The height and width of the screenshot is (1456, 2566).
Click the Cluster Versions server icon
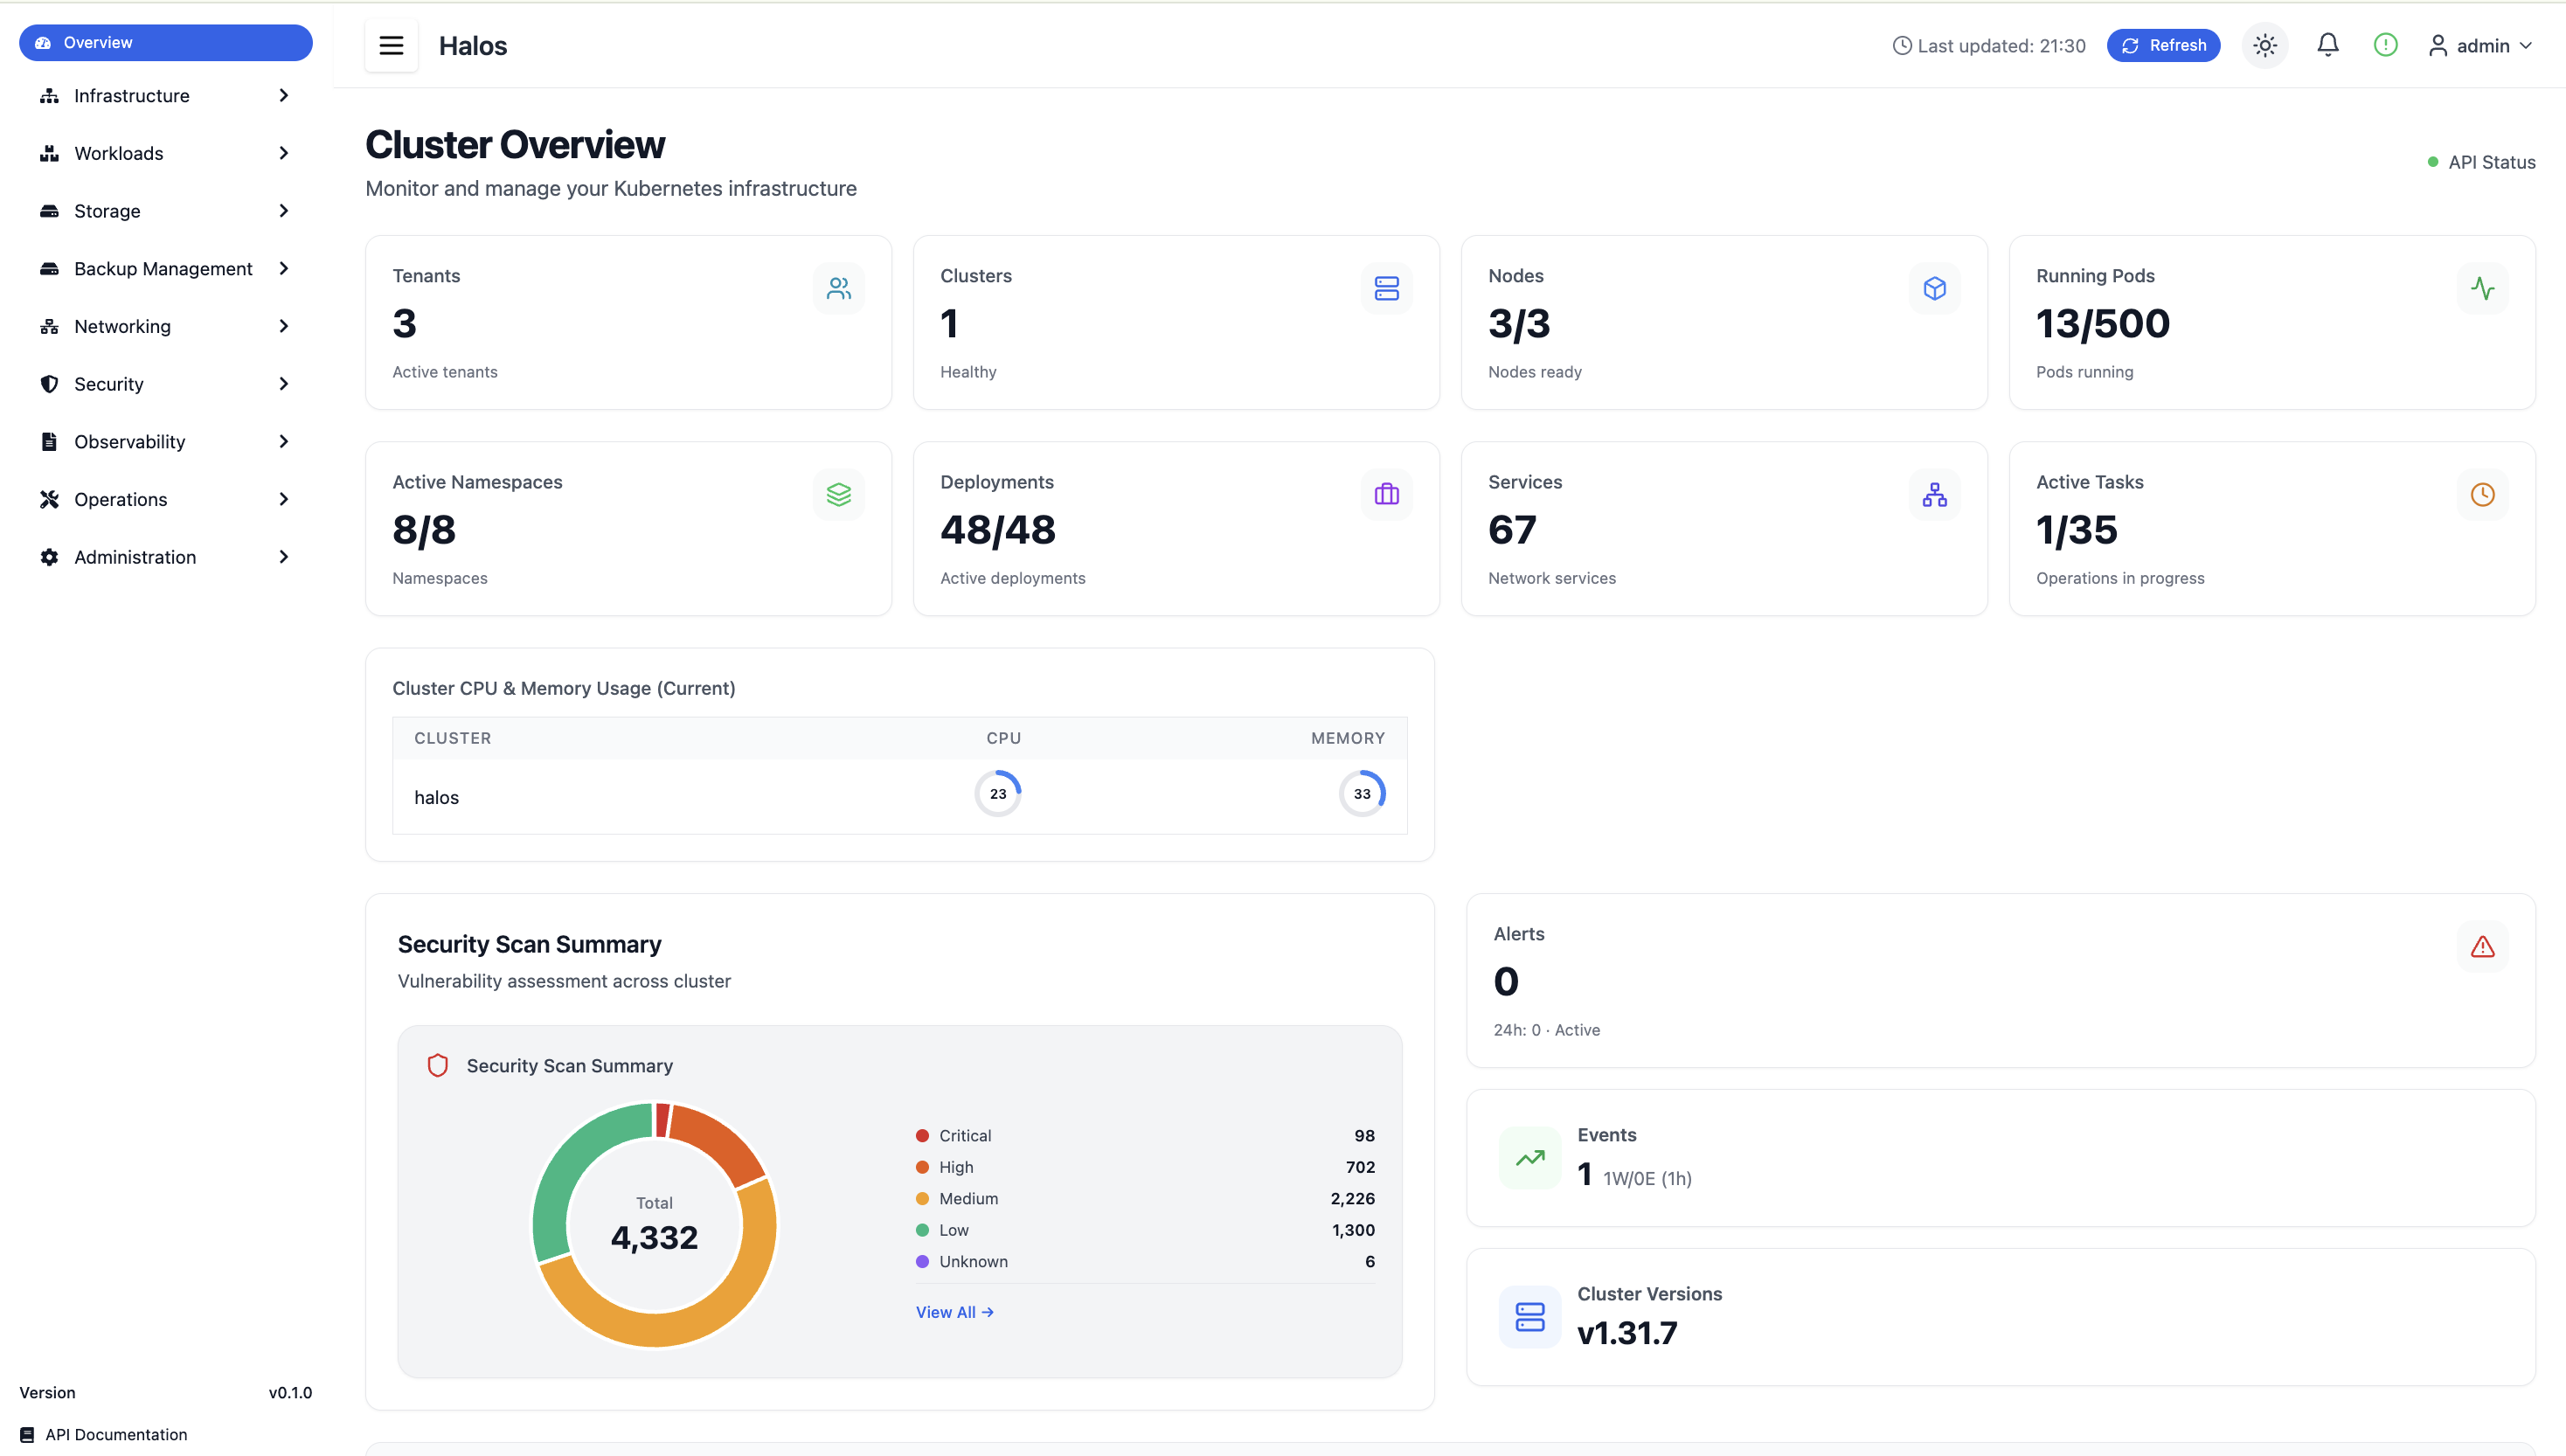tap(1529, 1317)
